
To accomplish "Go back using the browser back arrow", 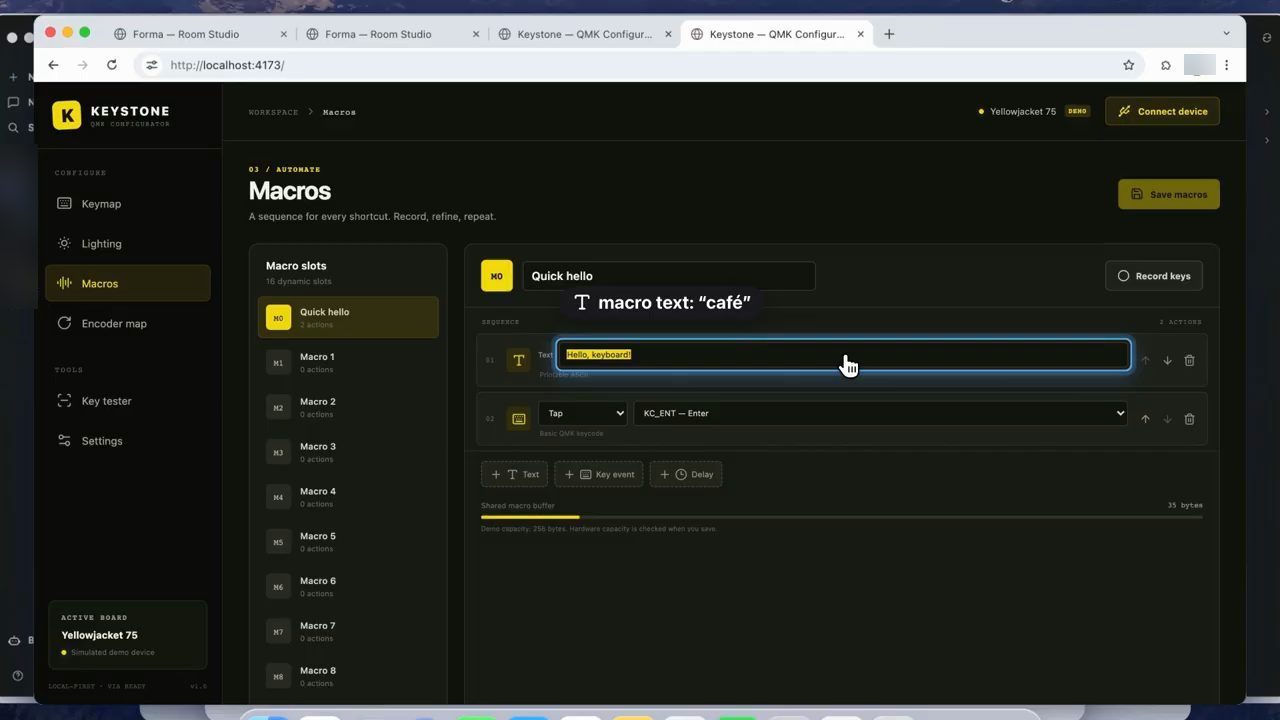I will coord(53,65).
